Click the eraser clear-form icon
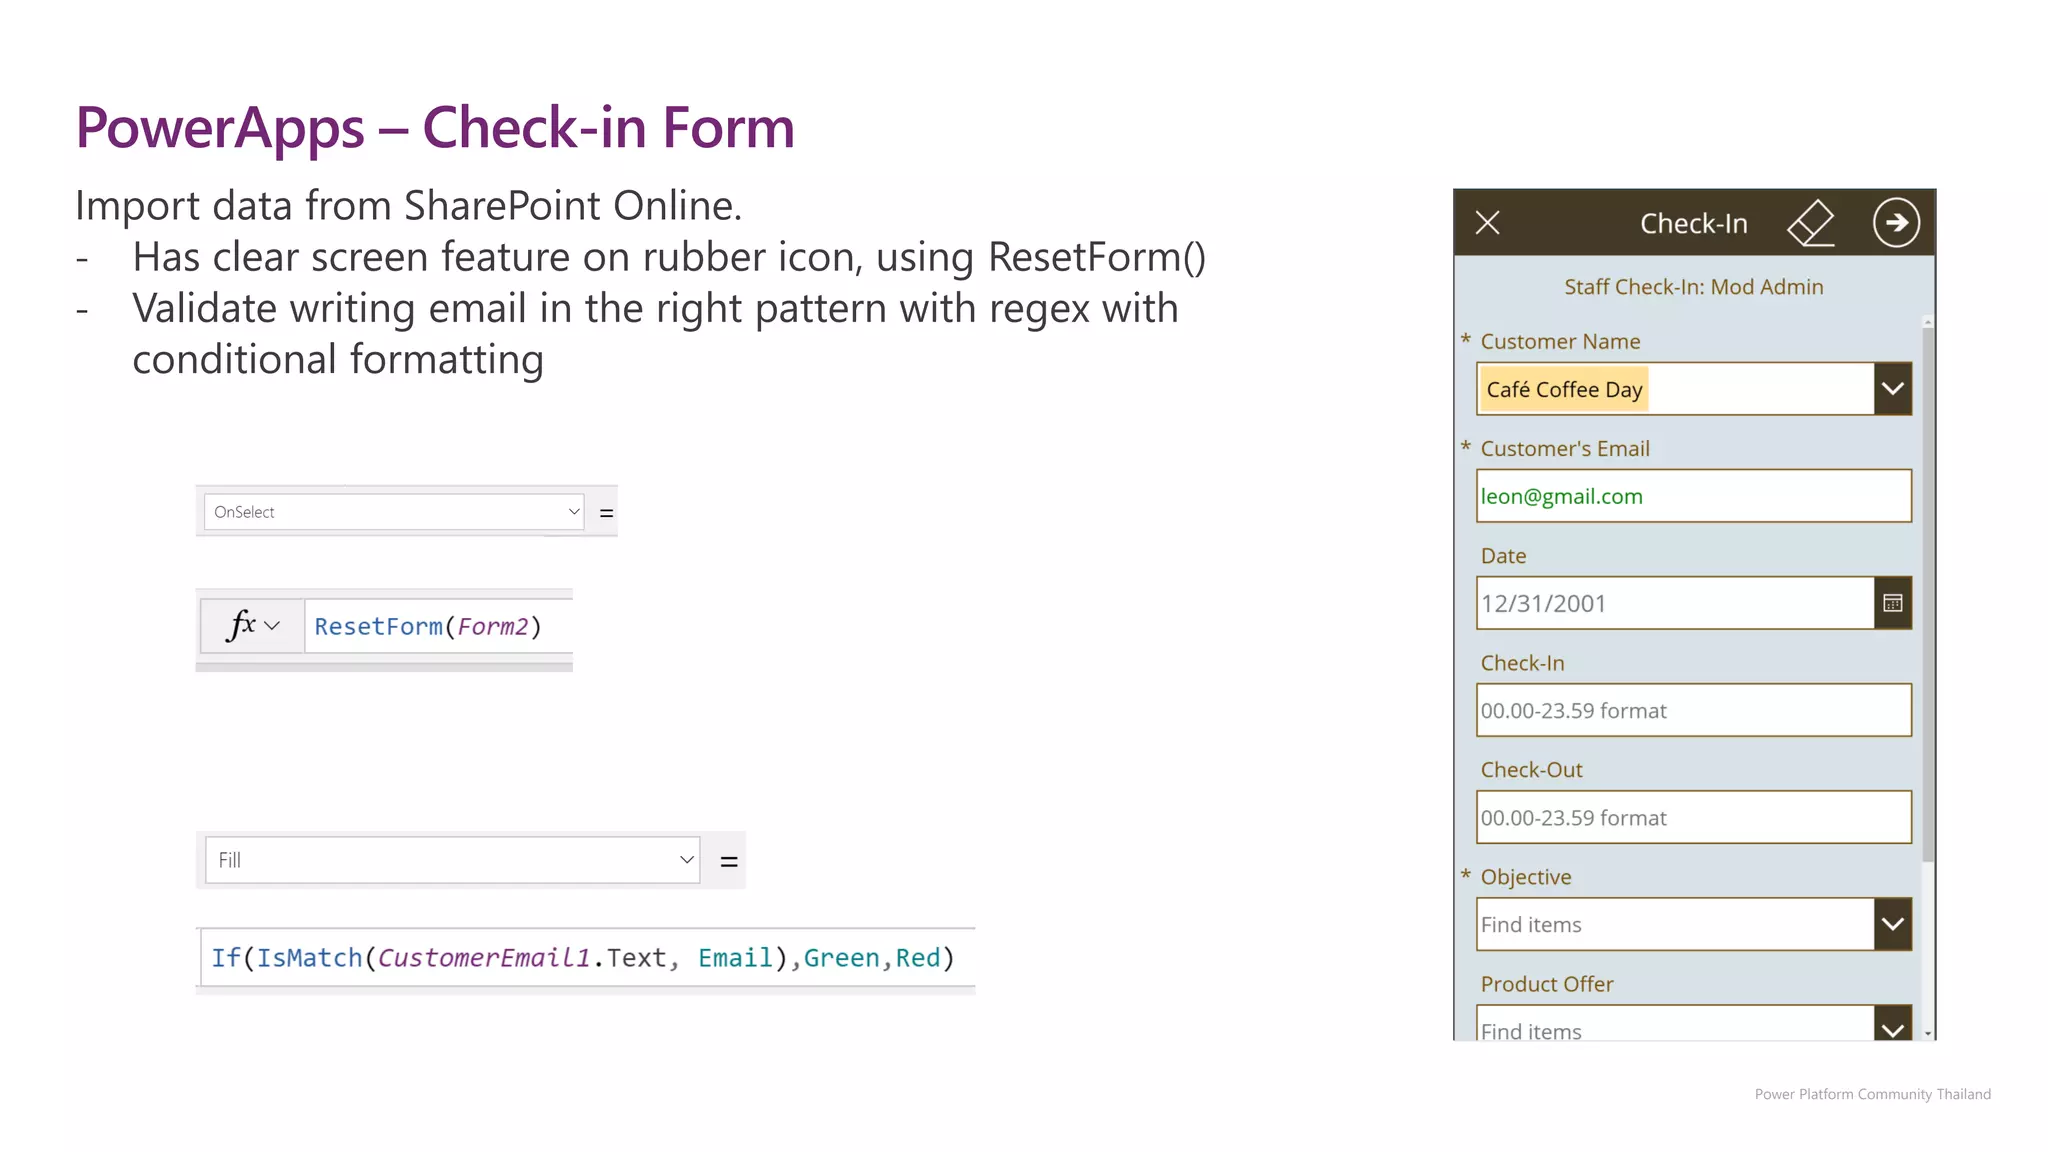Viewport: 2048px width, 1152px height. coord(1811,222)
